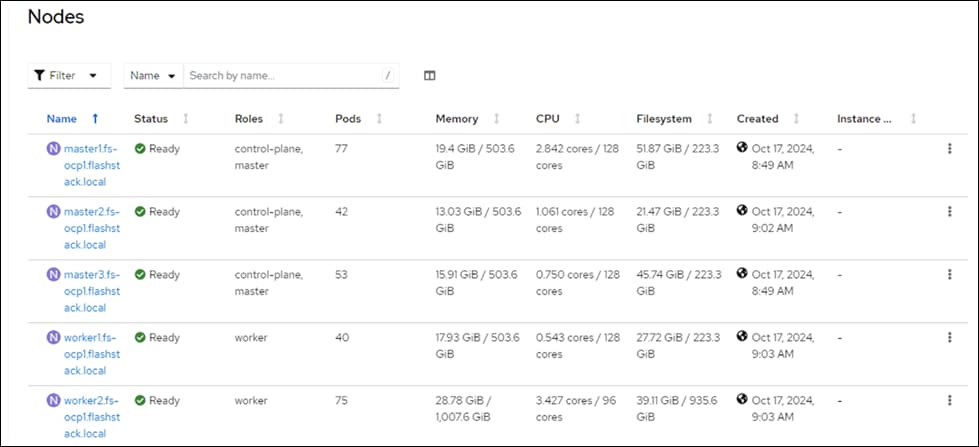
Task: Select filesystem value 21.47 GiB / 223.3 GiB
Action: click(x=679, y=220)
